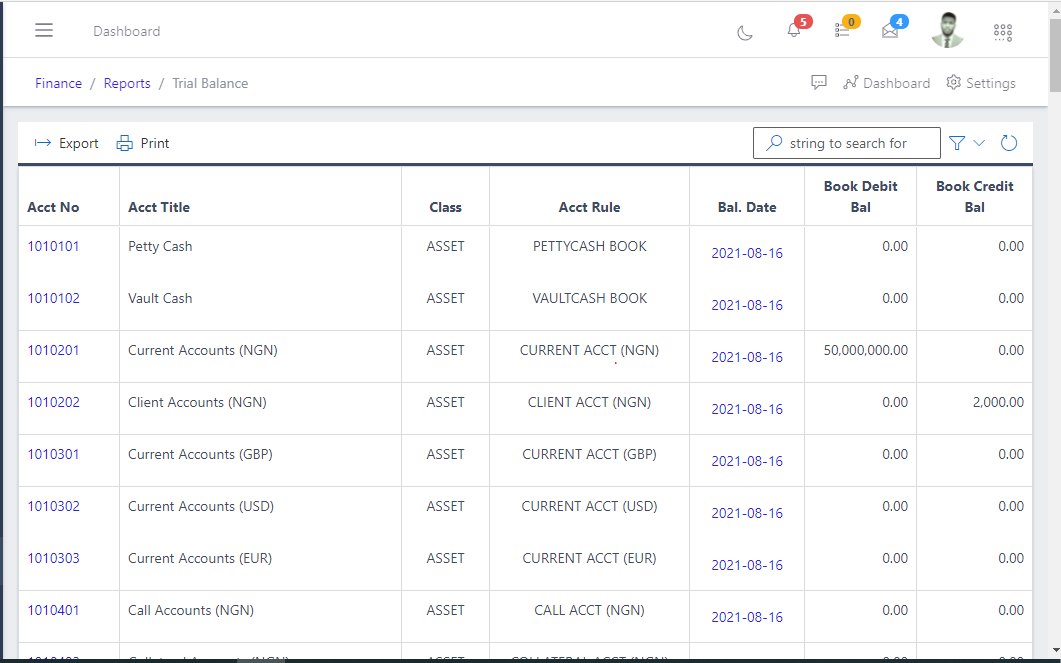1061x663 pixels.
Task: Click Vault Cash row balance date
Action: [x=747, y=305]
